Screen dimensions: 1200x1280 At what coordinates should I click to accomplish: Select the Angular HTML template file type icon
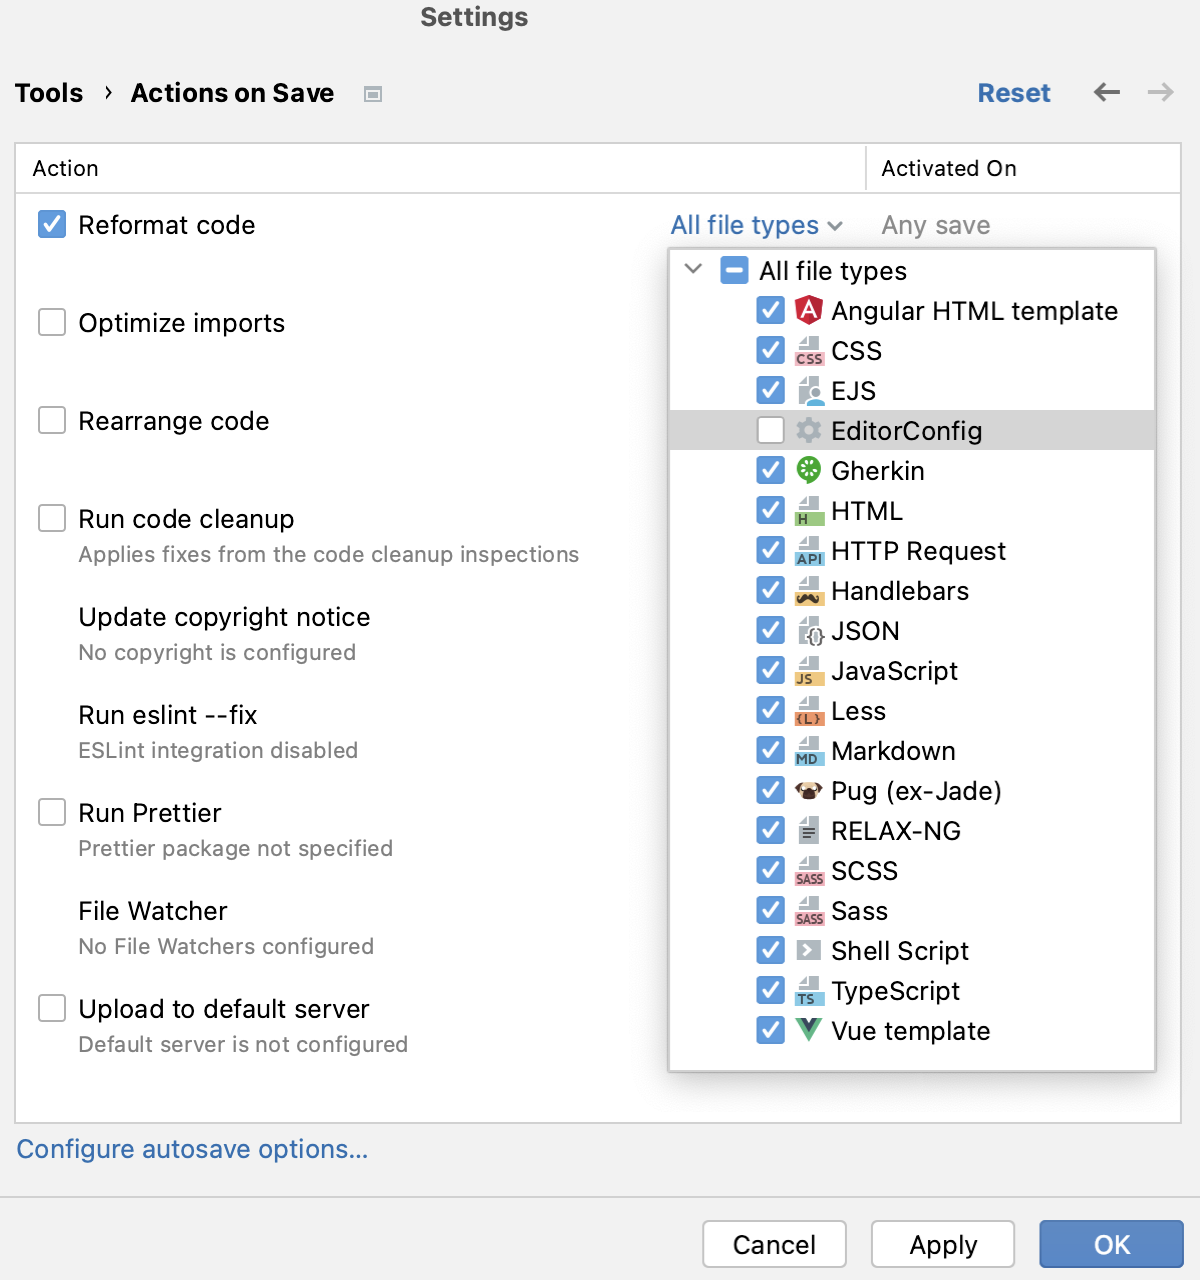point(808,310)
